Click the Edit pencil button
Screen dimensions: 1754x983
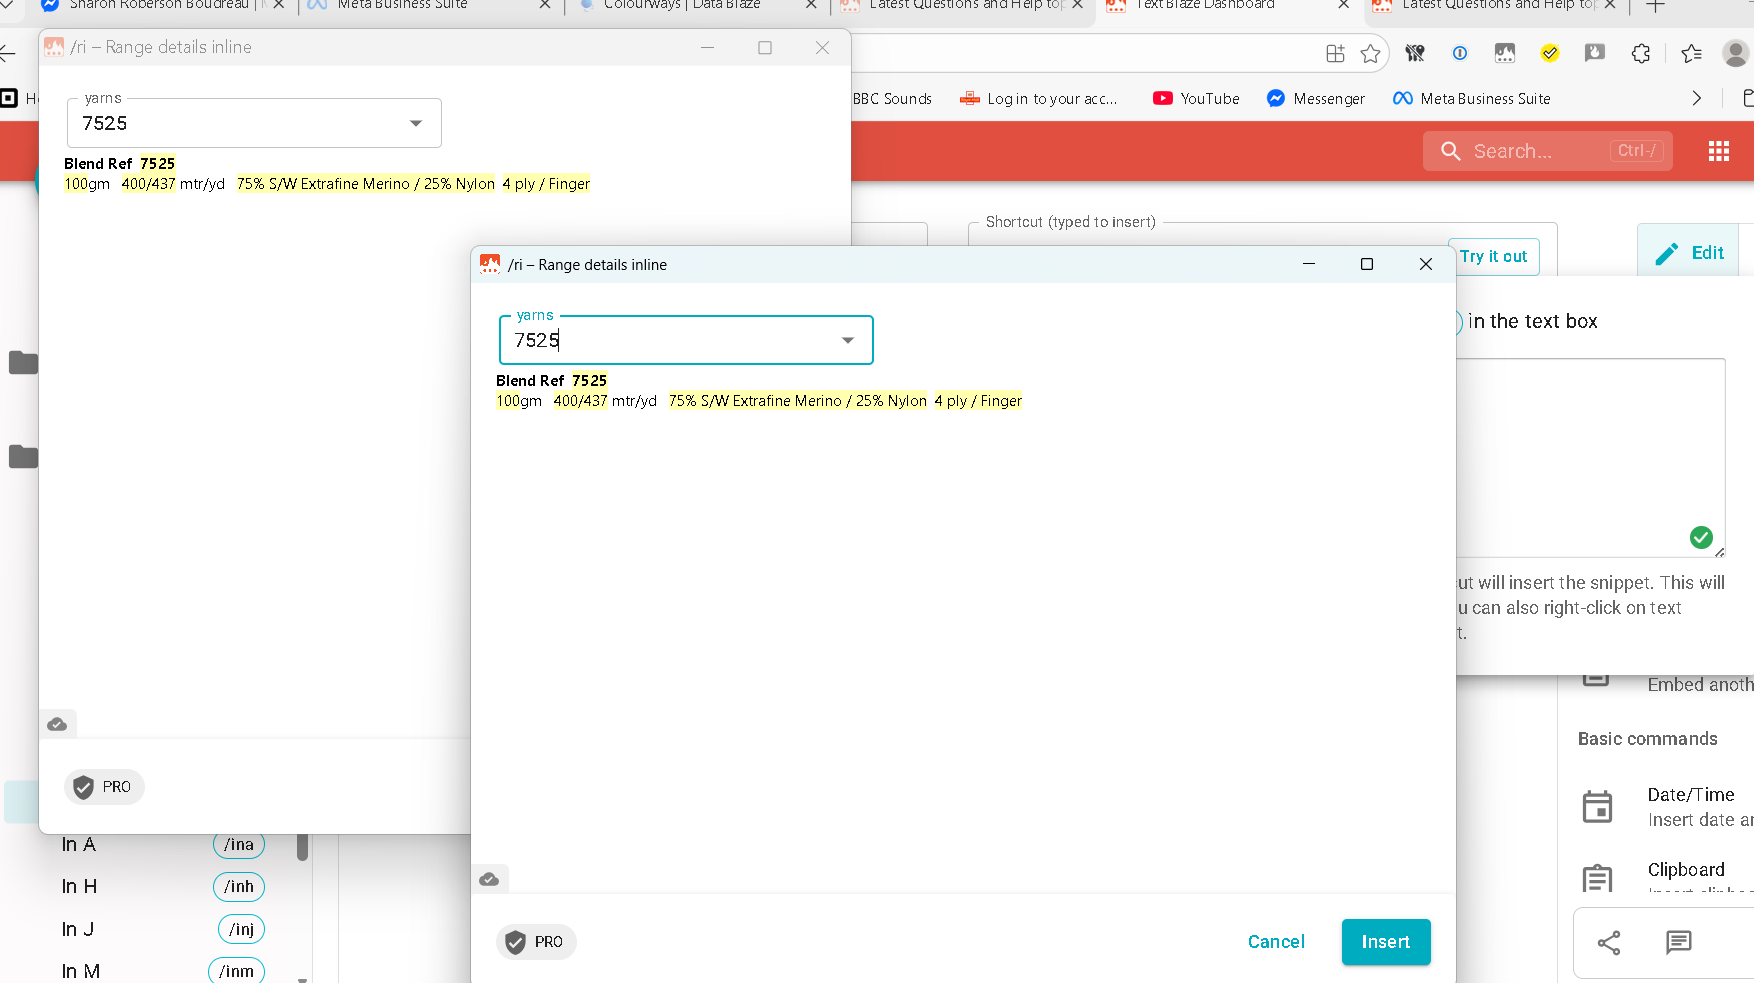(x=1689, y=254)
